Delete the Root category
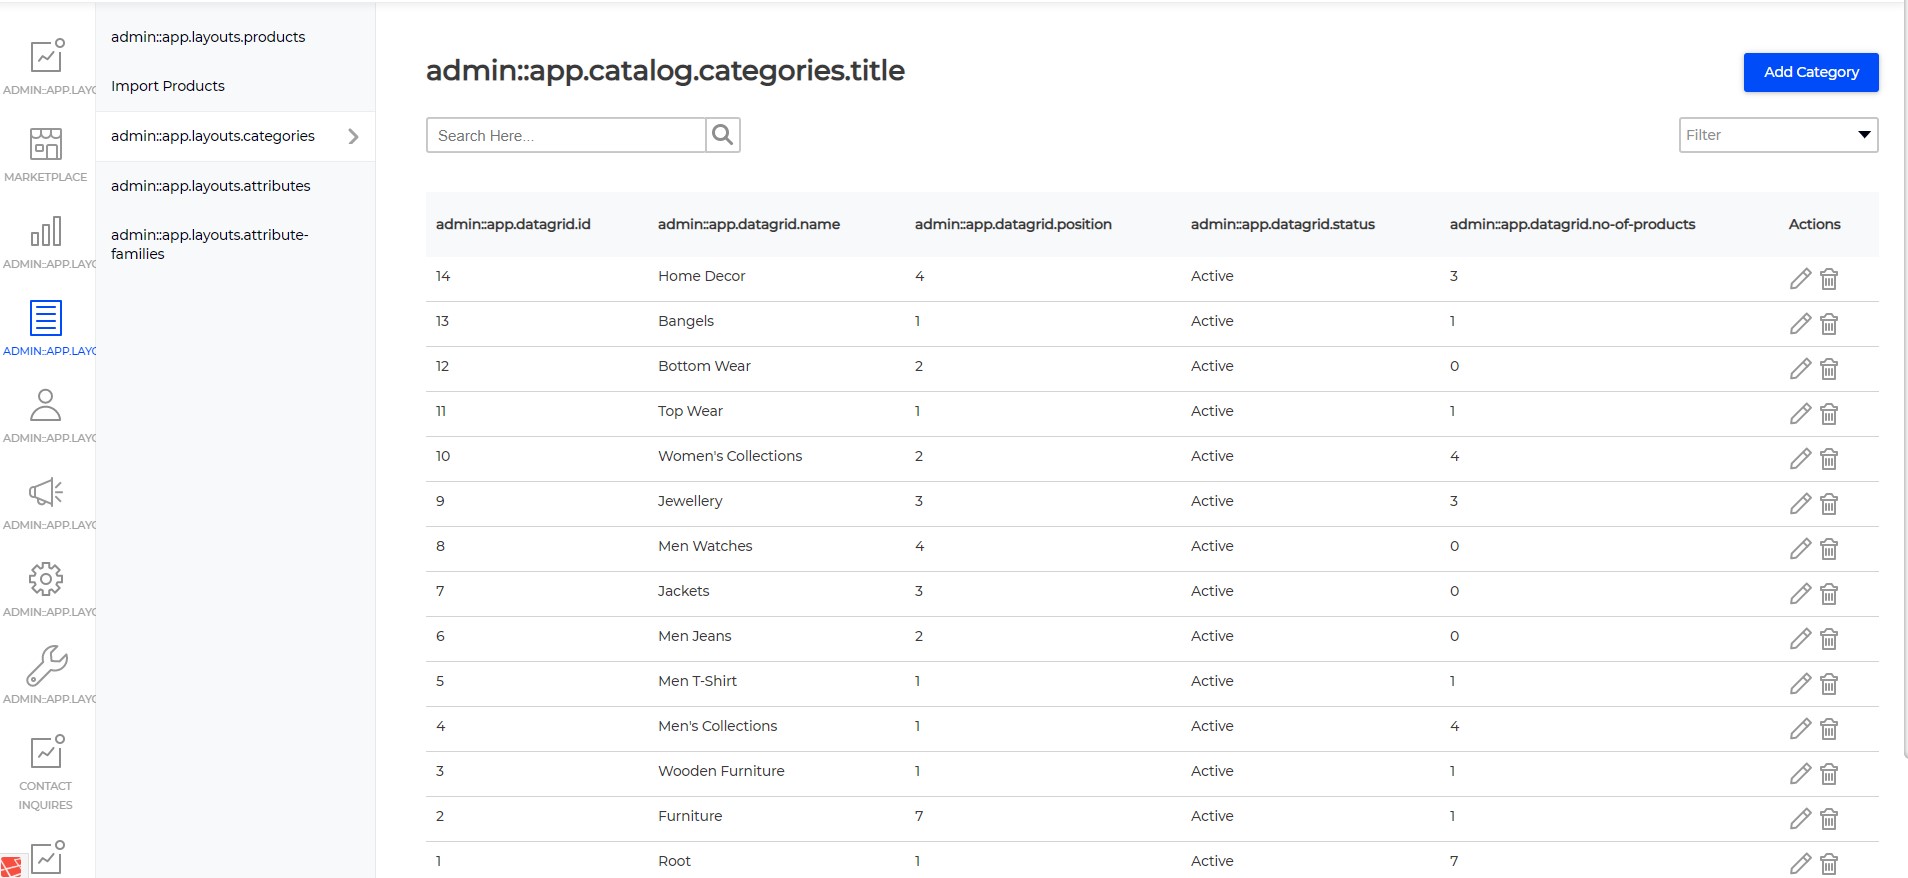Image resolution: width=1908 pixels, height=878 pixels. (x=1829, y=864)
